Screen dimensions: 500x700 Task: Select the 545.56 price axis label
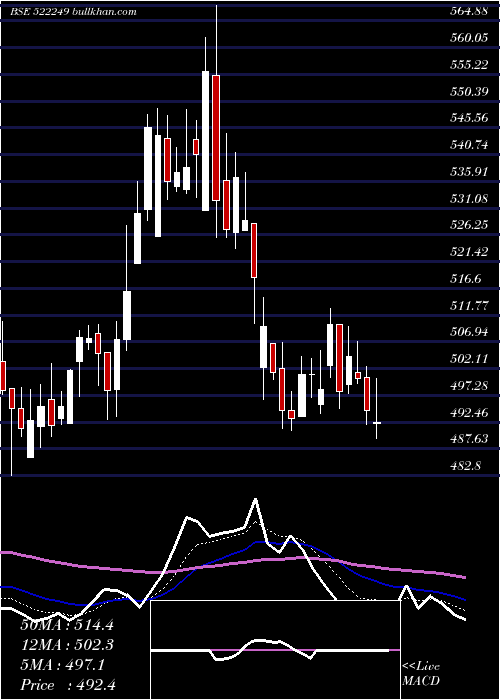pyautogui.click(x=468, y=118)
